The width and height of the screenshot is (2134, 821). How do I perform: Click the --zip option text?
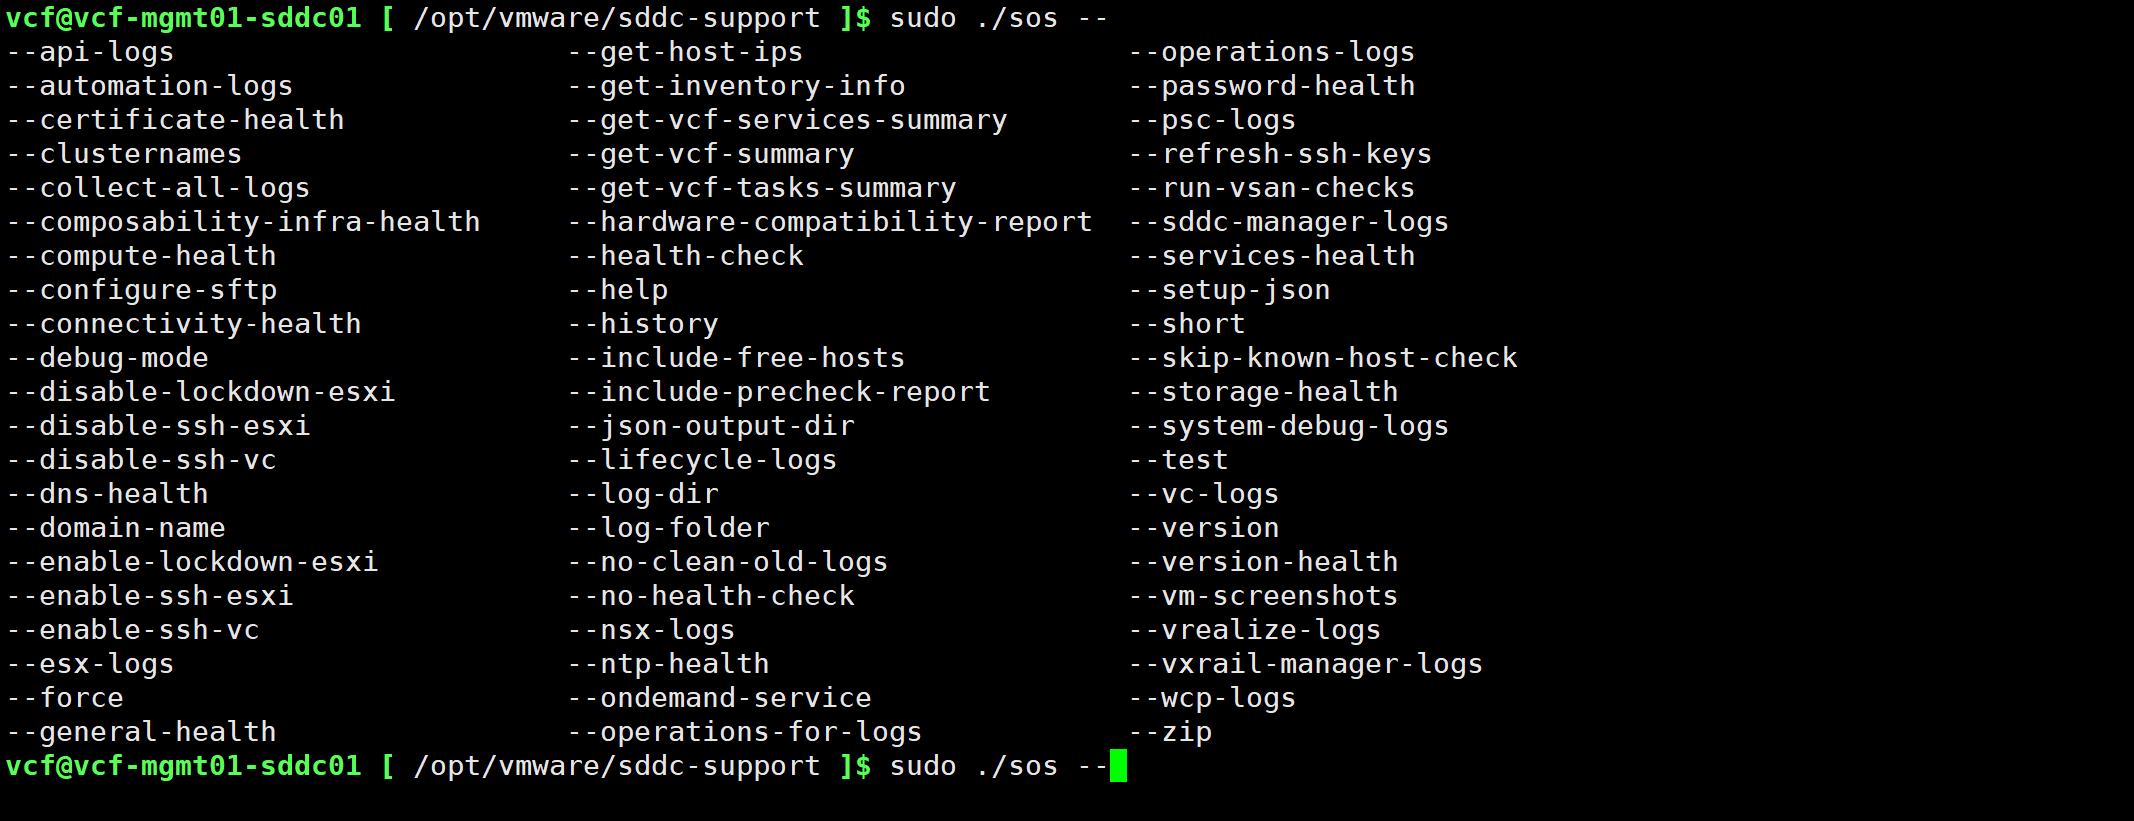pos(1170,732)
